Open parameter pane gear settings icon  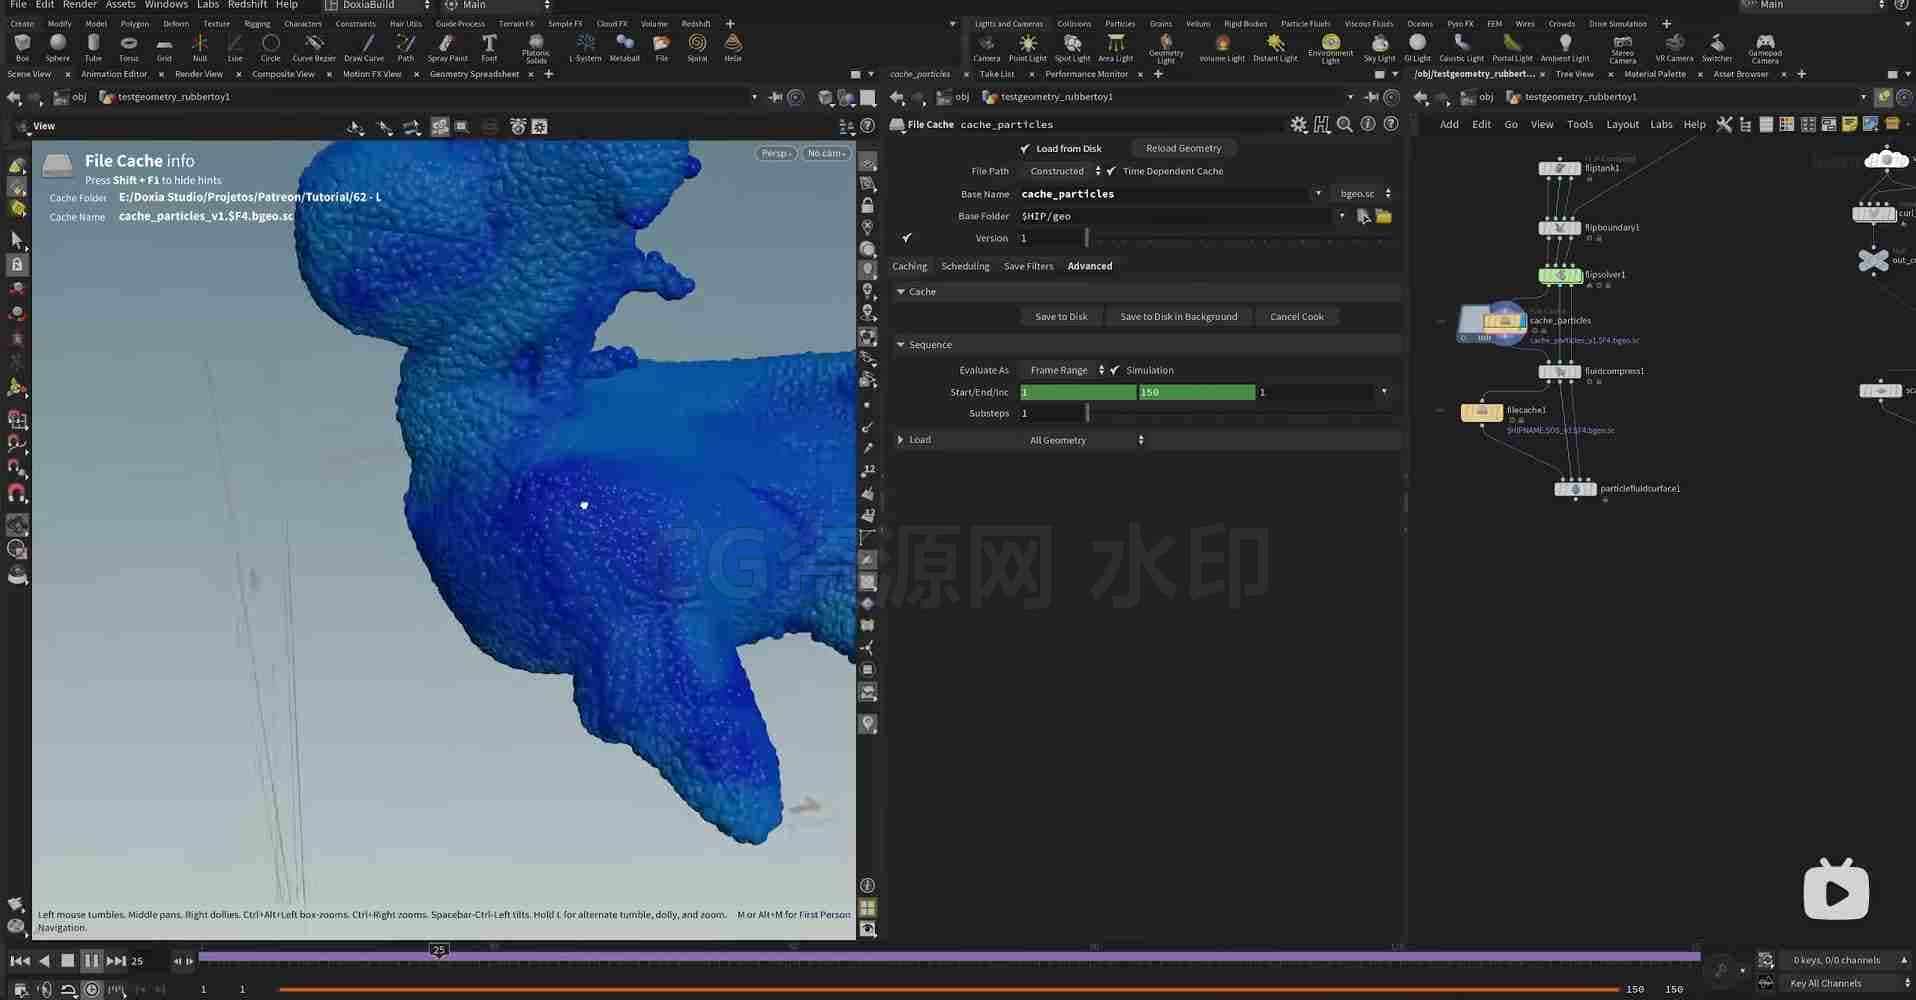click(x=1298, y=124)
